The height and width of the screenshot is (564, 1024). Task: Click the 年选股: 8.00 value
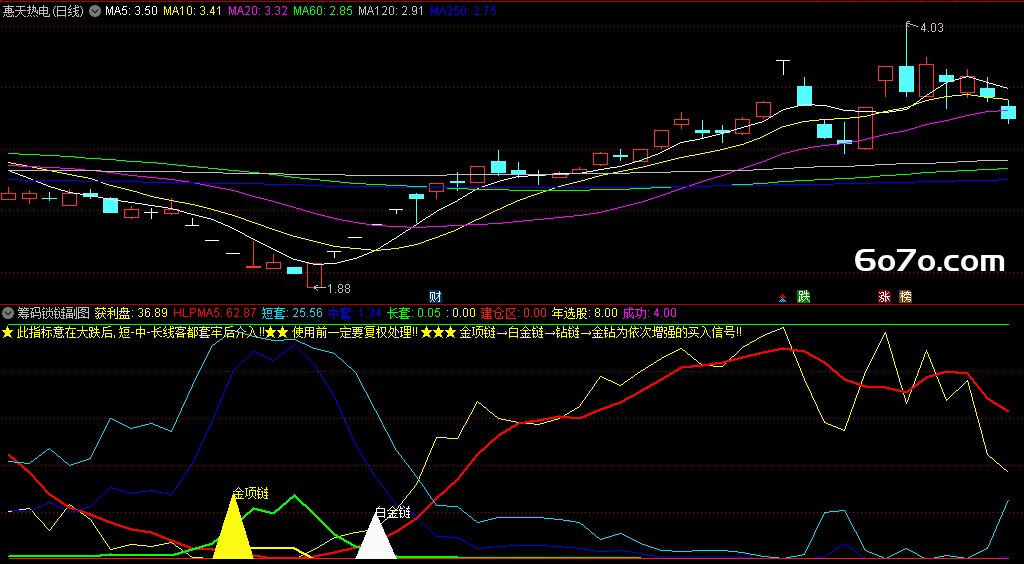pyautogui.click(x=584, y=313)
